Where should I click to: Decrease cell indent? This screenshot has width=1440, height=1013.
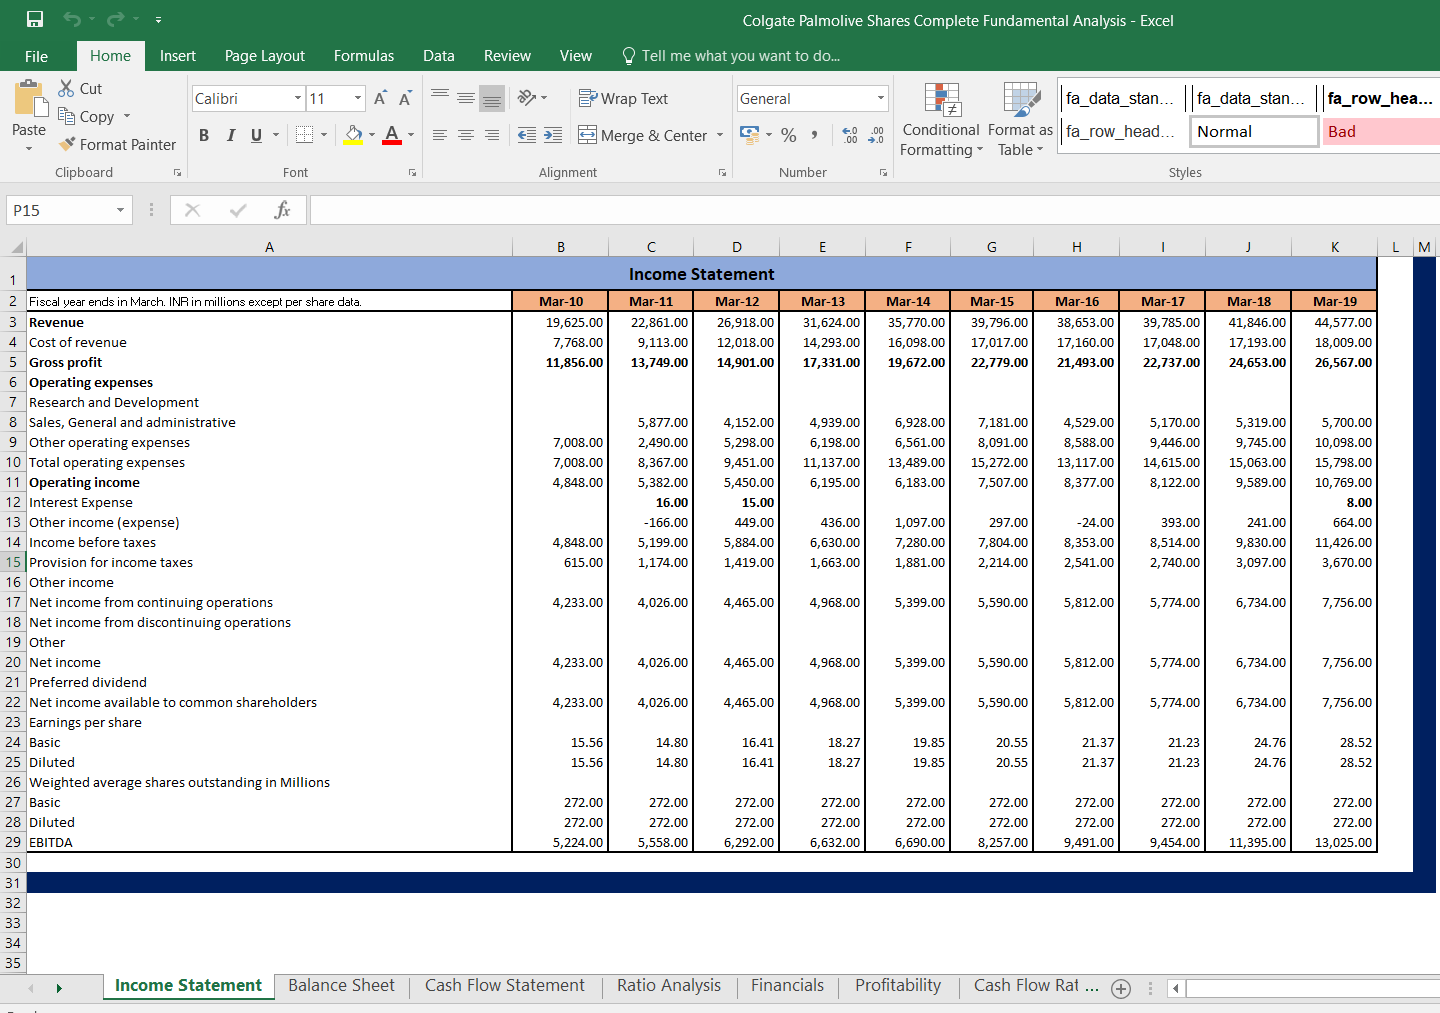coord(527,135)
